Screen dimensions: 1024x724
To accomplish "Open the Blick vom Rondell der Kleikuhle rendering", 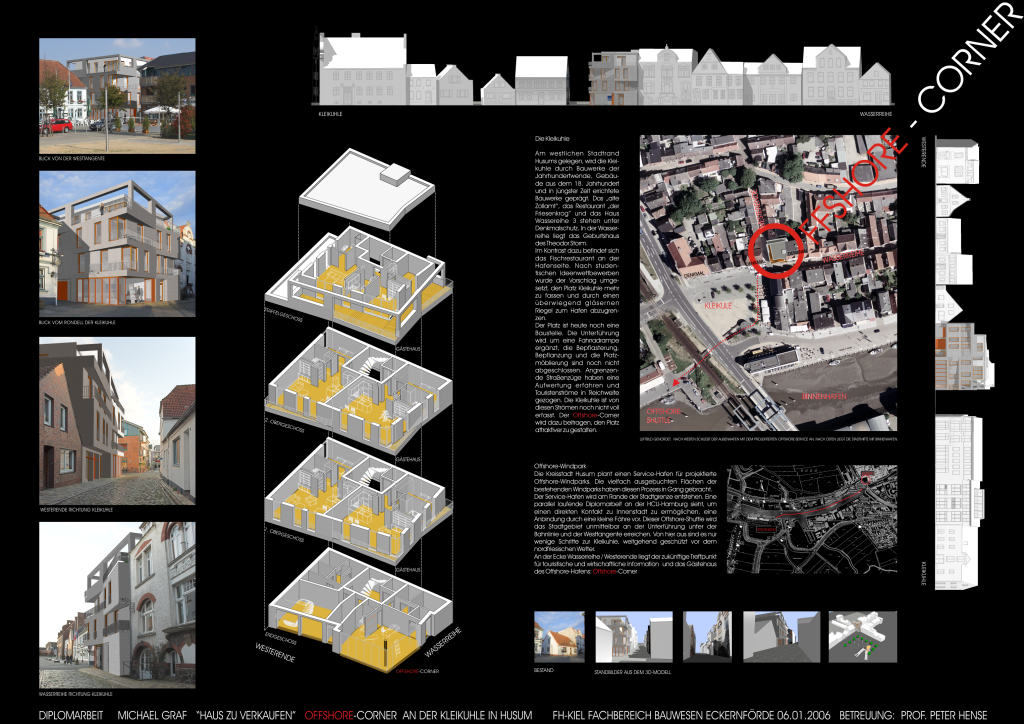I will coord(117,244).
